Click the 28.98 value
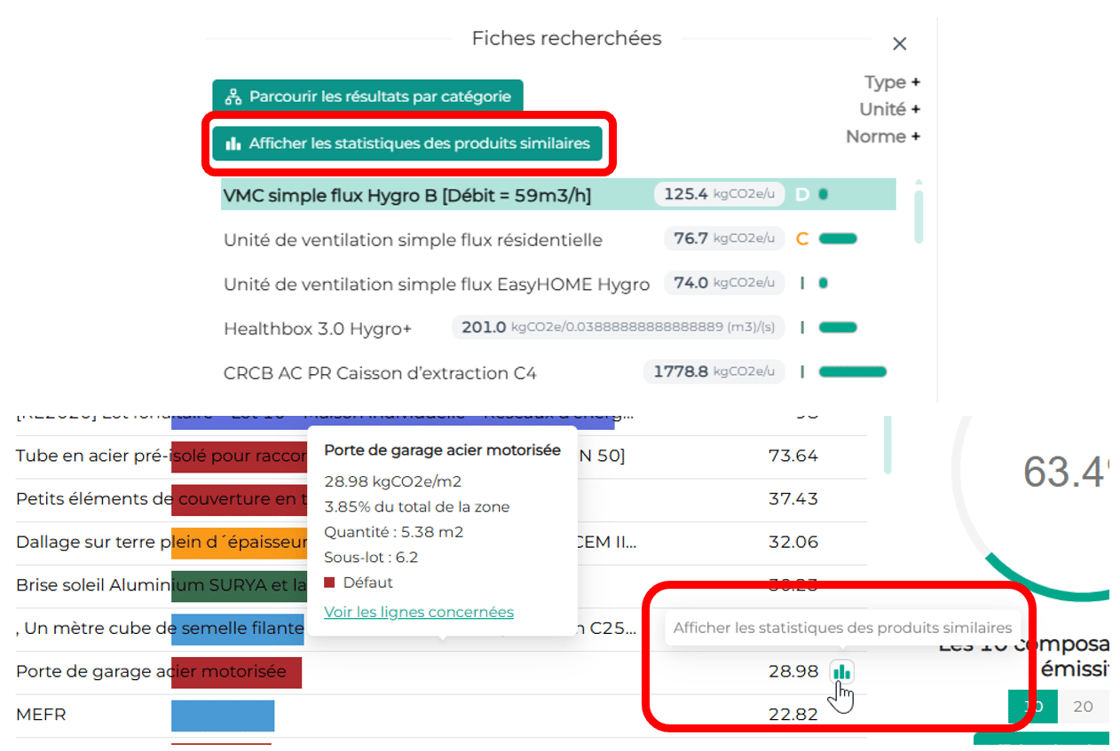The height and width of the screenshot is (751, 1120). (x=793, y=672)
